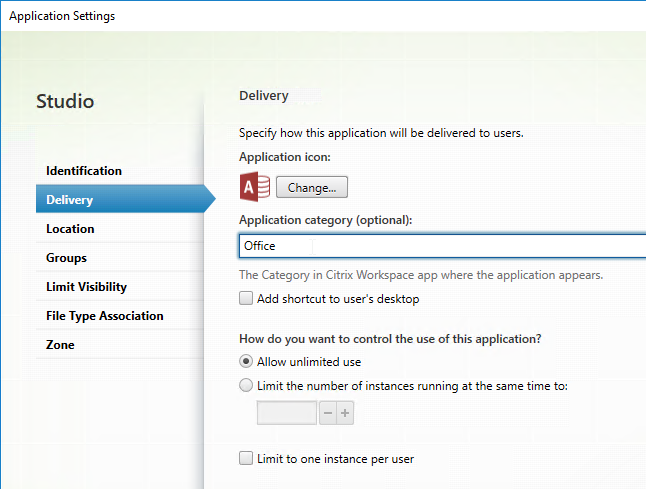Screen dimensions: 646x489
Task: Enable Add shortcut to user's desktop
Action: pyautogui.click(x=246, y=298)
